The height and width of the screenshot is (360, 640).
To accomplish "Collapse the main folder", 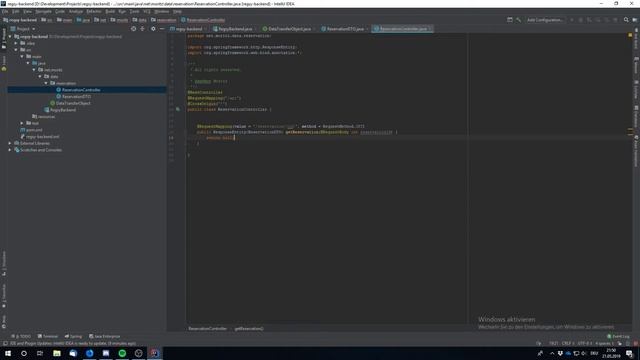I will (22, 56).
